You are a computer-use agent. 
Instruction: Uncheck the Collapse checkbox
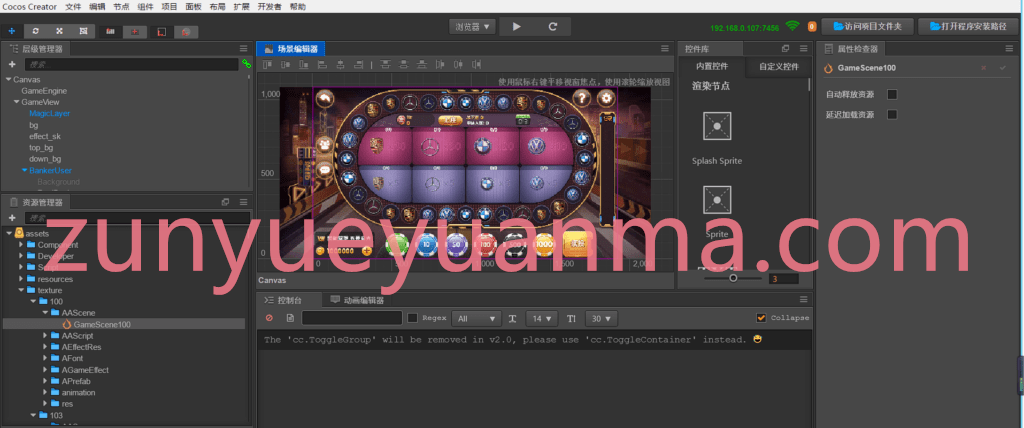pyautogui.click(x=761, y=318)
